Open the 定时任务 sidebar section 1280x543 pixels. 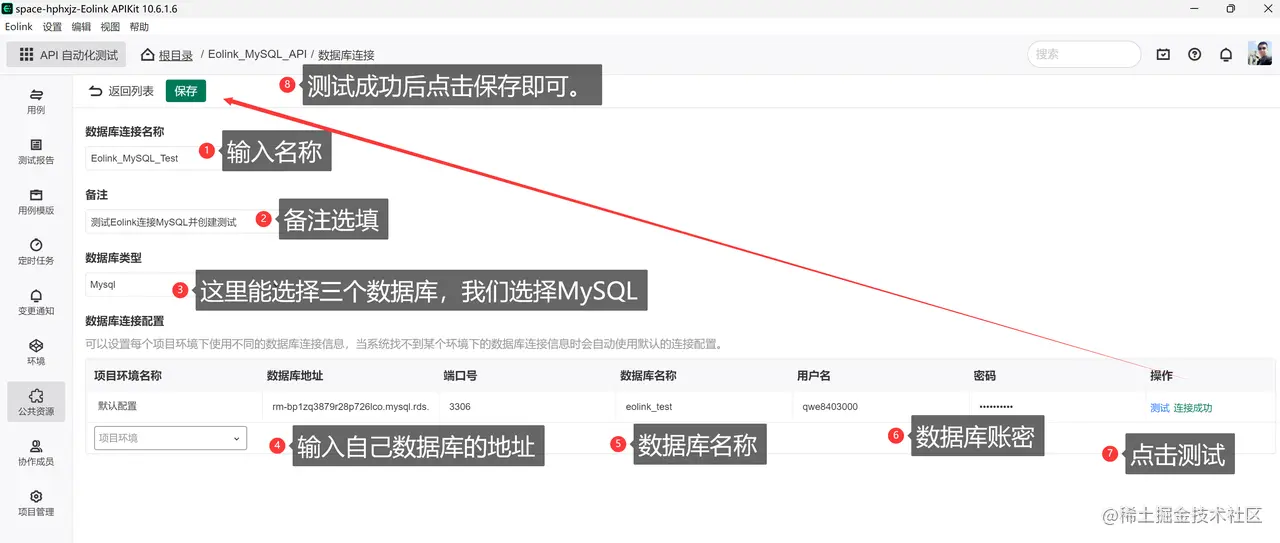click(36, 251)
